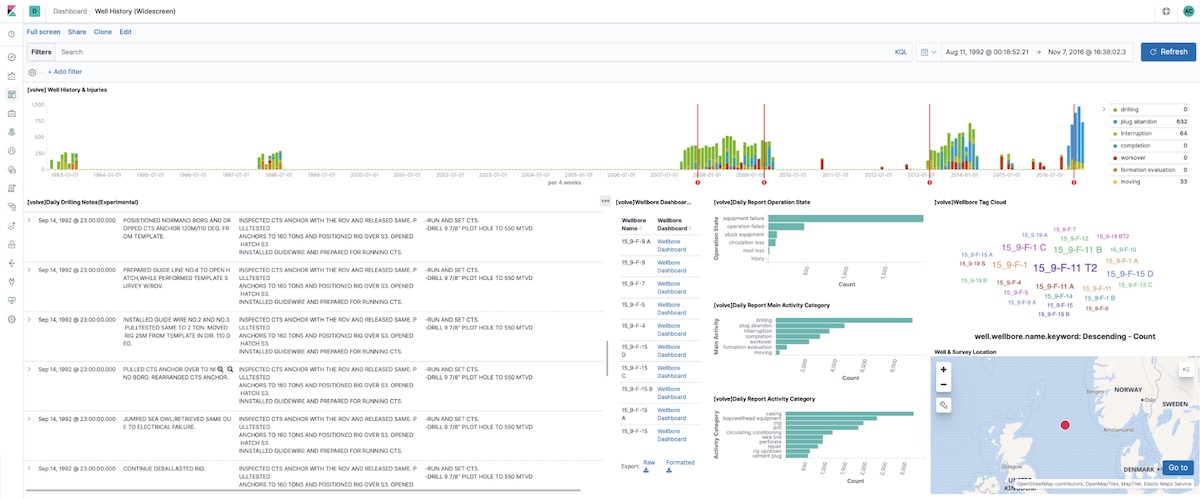Open filter options gear beside Add filter
1200x499 pixels.
(x=33, y=72)
